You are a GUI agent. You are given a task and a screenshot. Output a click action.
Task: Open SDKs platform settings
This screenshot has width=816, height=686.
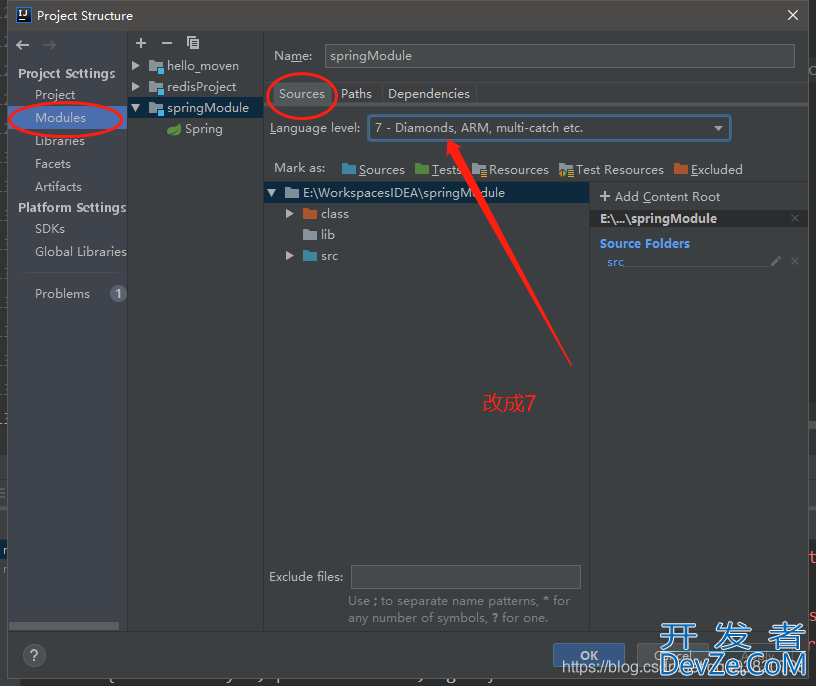[x=50, y=229]
